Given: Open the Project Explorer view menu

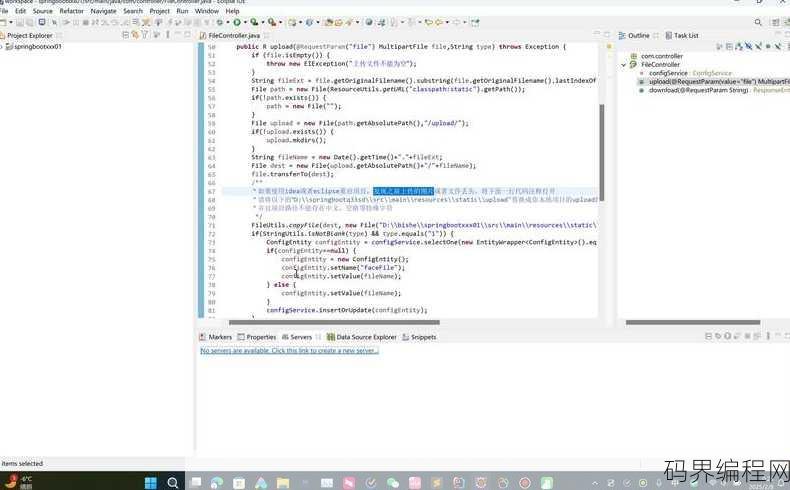Looking at the screenshot, I should click(168, 35).
